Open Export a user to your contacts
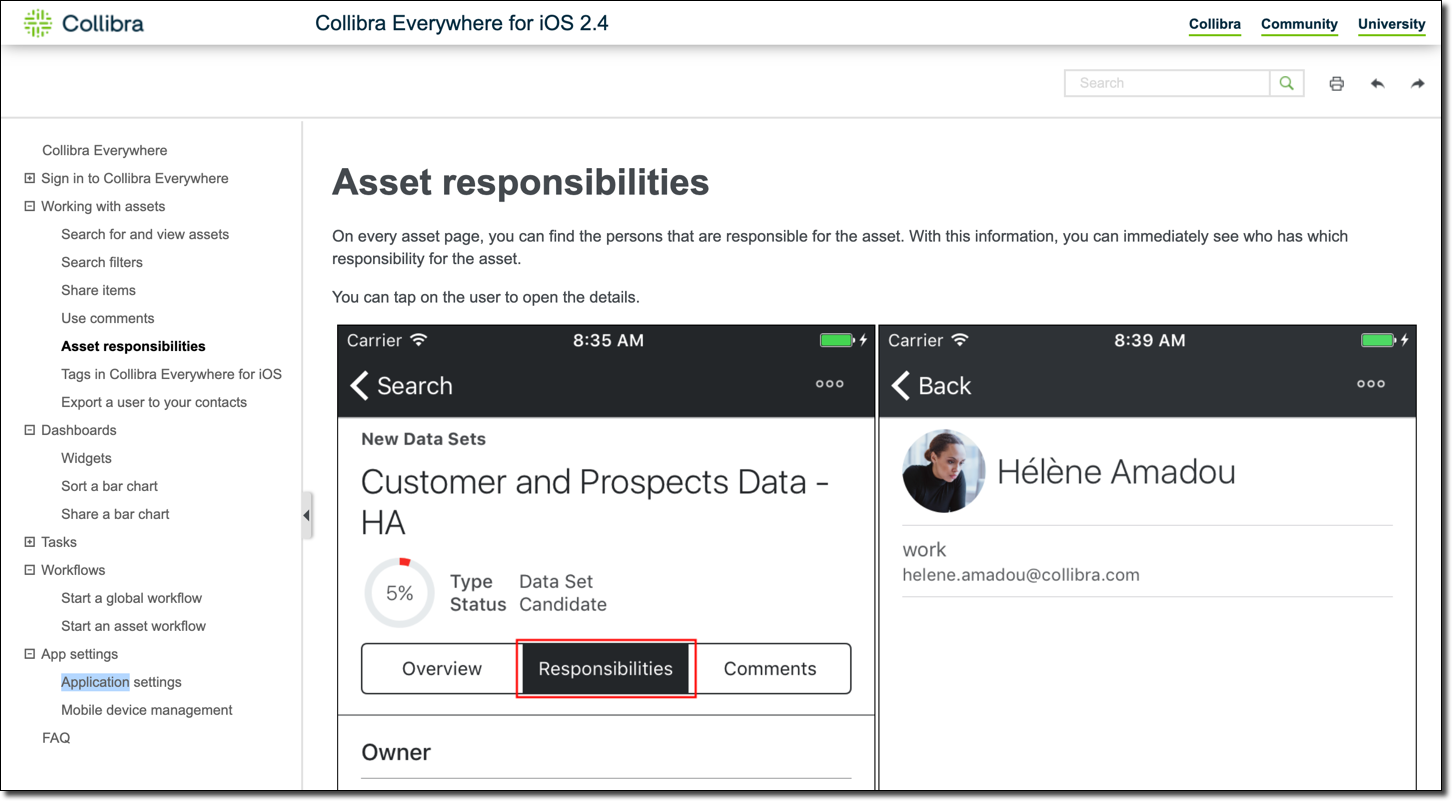This screenshot has width=1452, height=801. point(154,403)
